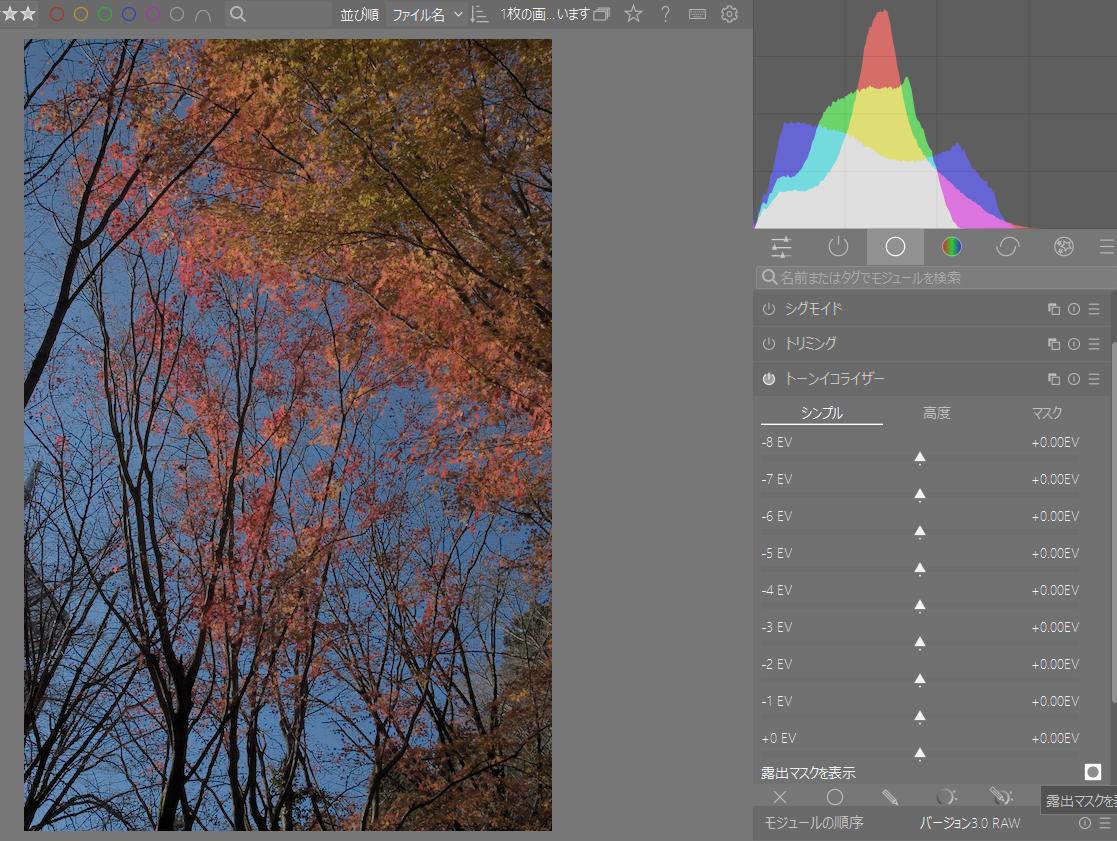Click the -6 EV slider handle

[x=920, y=531]
